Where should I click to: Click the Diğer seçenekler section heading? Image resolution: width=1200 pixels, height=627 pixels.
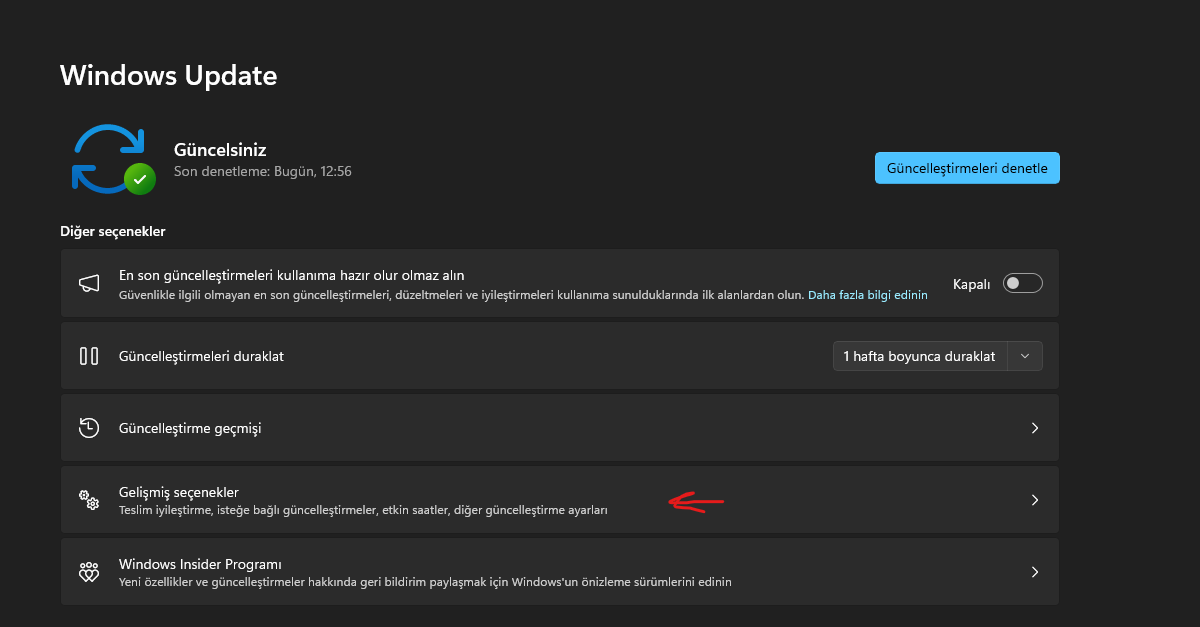point(112,231)
